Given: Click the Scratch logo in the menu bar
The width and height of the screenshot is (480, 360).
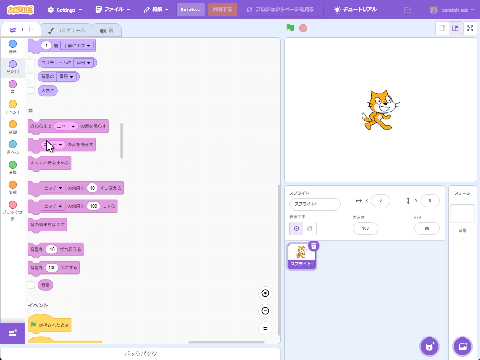Looking at the screenshot, I should click(x=20, y=10).
